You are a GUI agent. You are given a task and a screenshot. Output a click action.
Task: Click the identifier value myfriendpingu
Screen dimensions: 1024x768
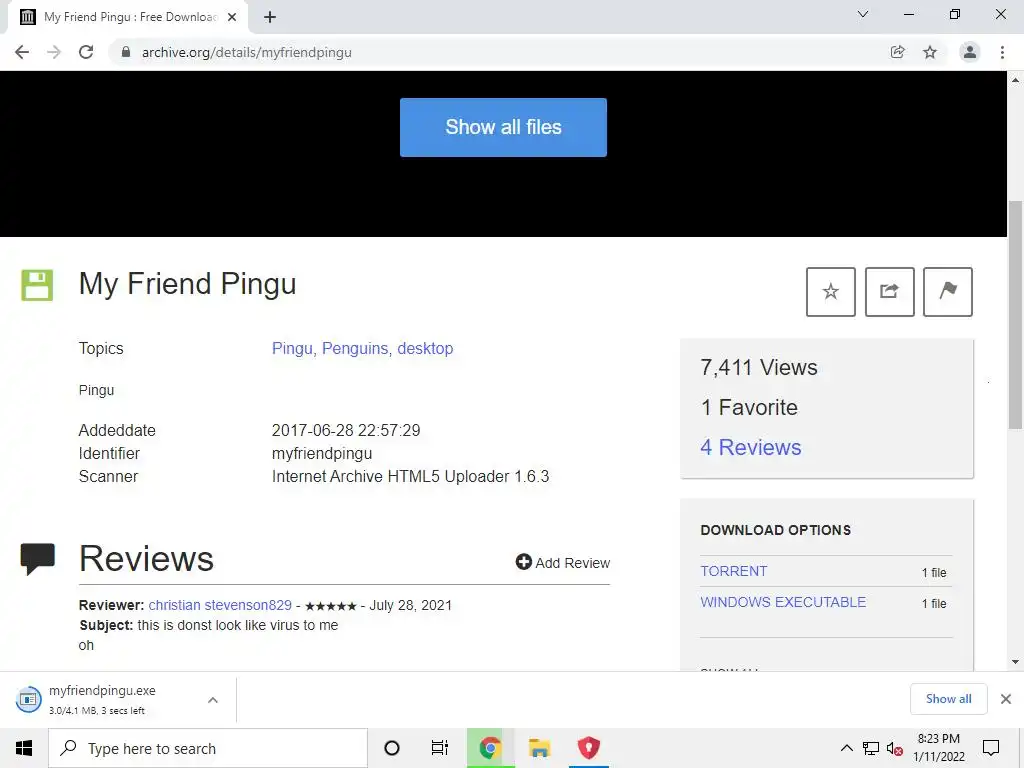322,453
